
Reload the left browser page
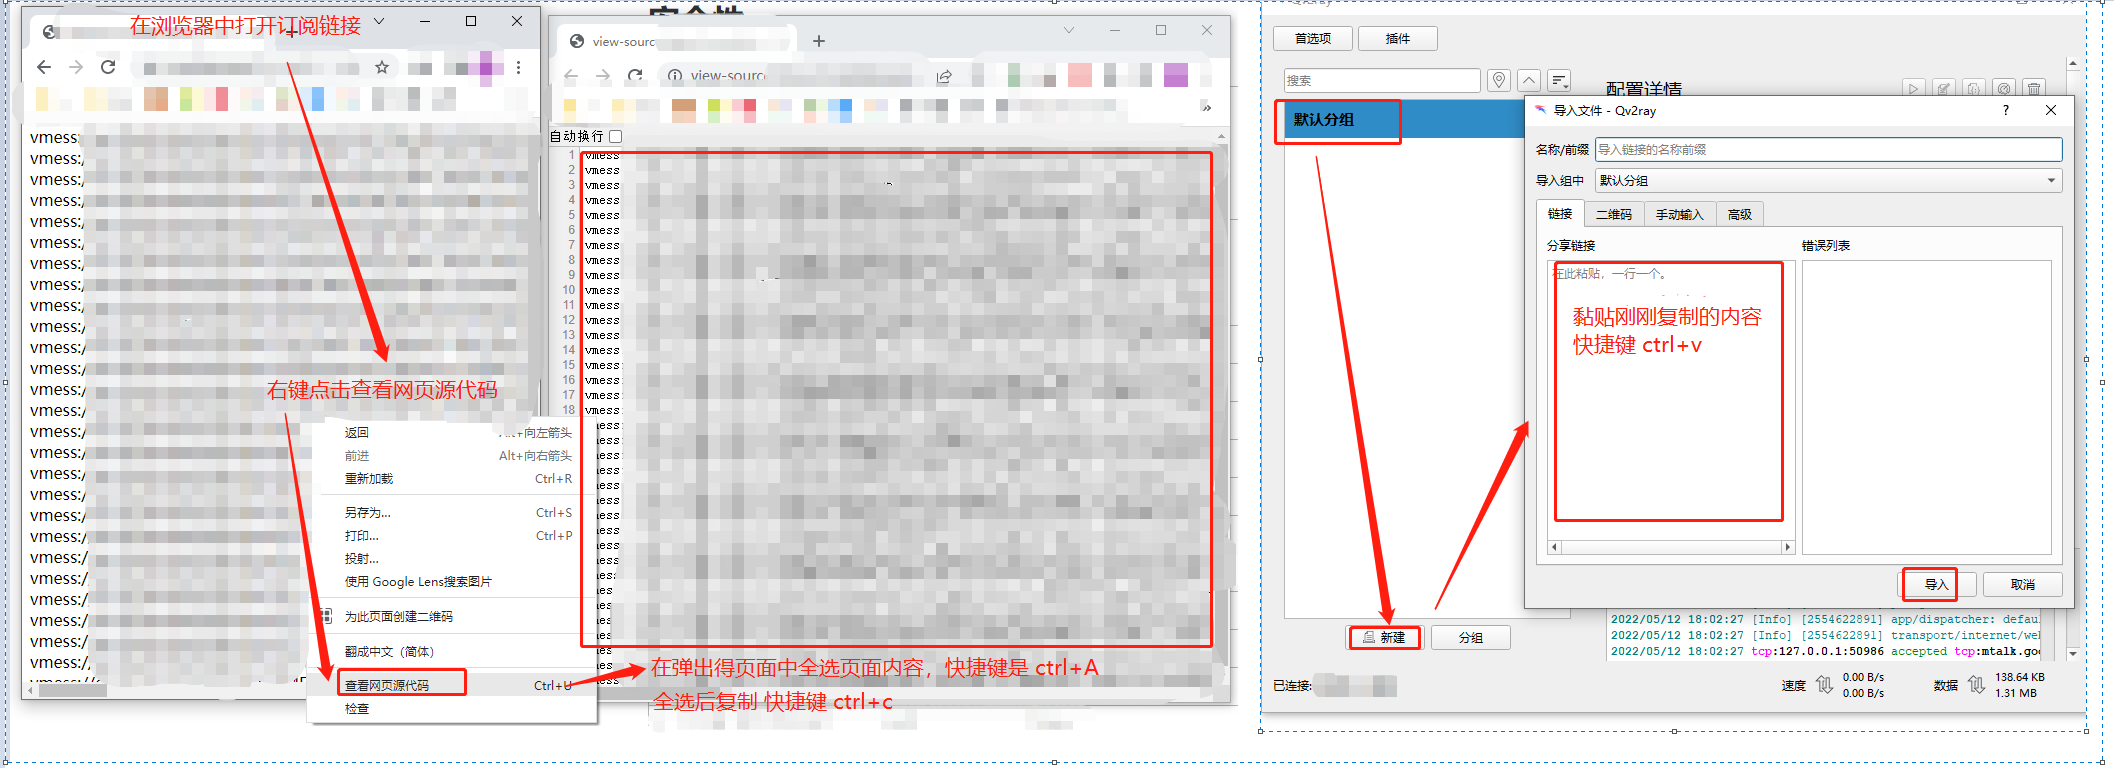[108, 67]
